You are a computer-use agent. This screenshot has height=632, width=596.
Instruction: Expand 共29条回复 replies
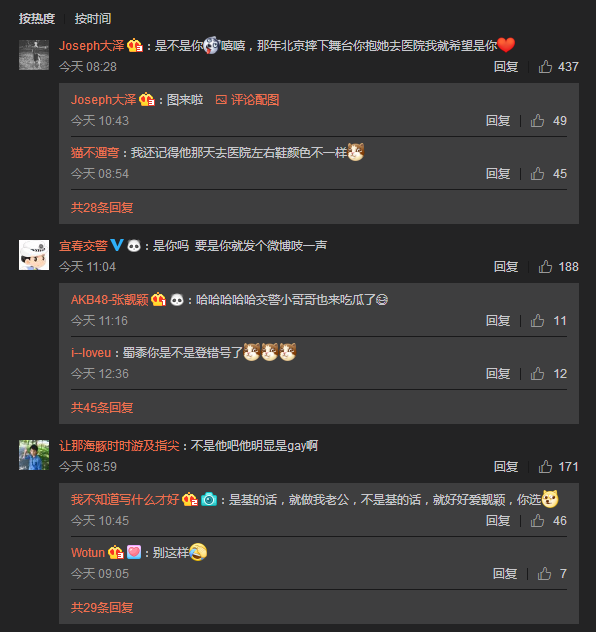click(x=102, y=607)
